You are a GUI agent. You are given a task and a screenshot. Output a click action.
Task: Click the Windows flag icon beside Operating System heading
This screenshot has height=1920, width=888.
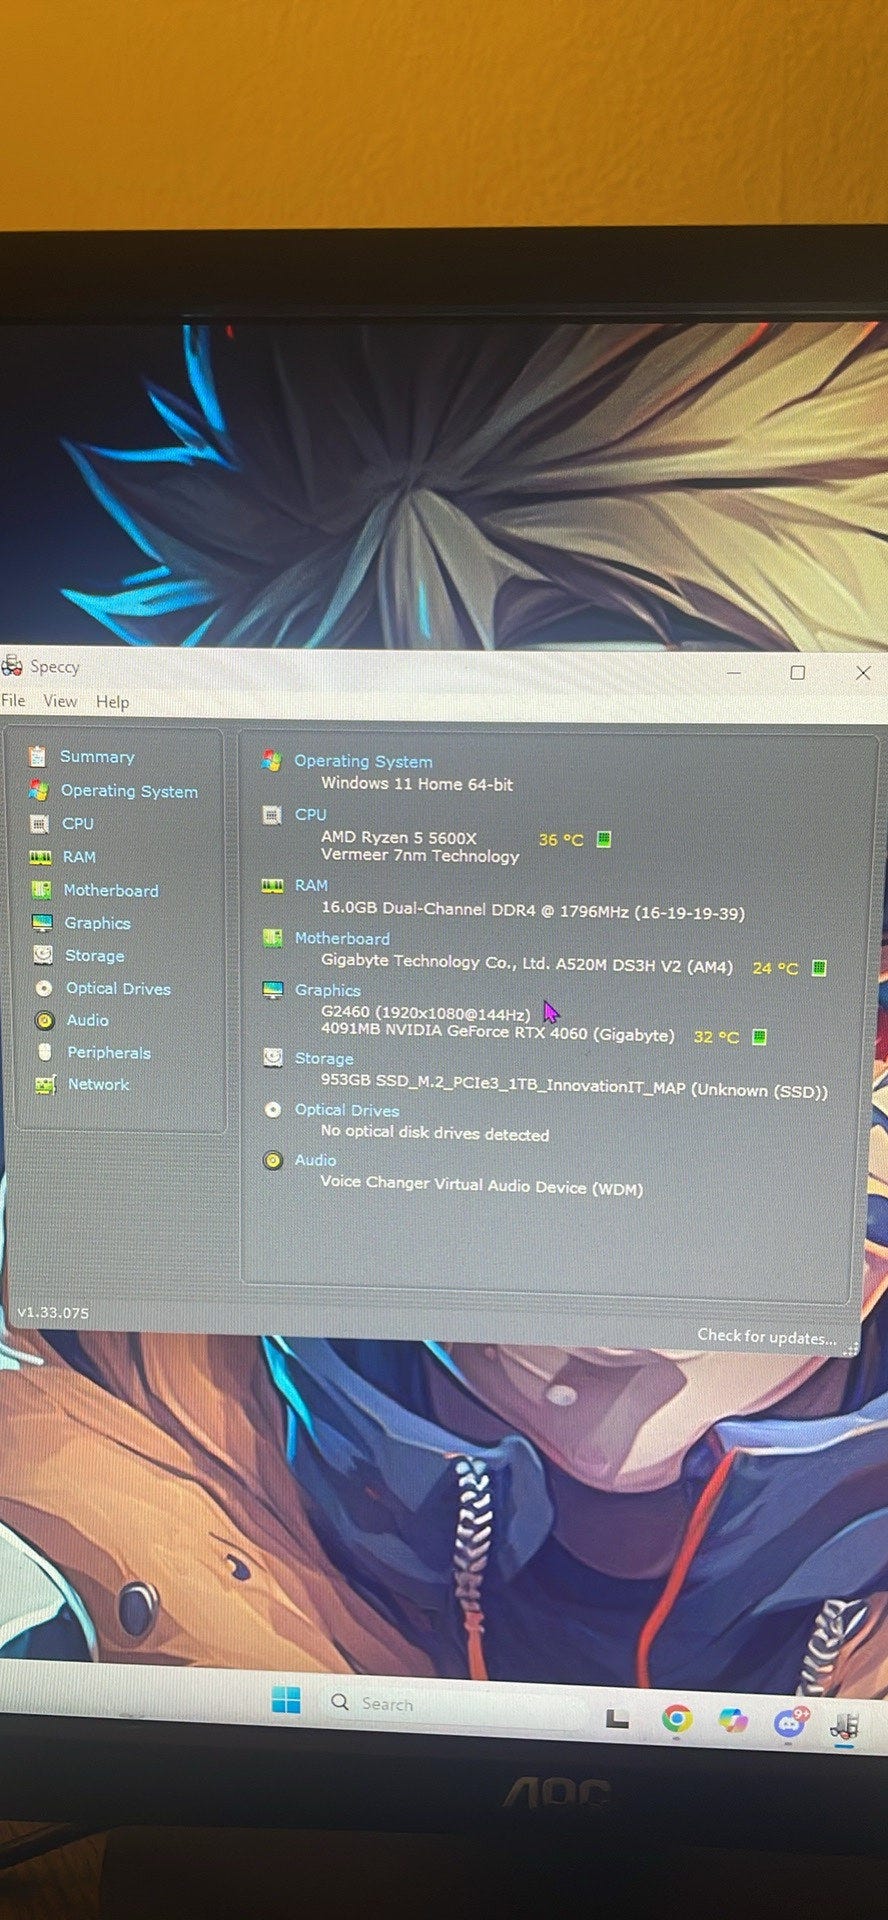click(271, 760)
